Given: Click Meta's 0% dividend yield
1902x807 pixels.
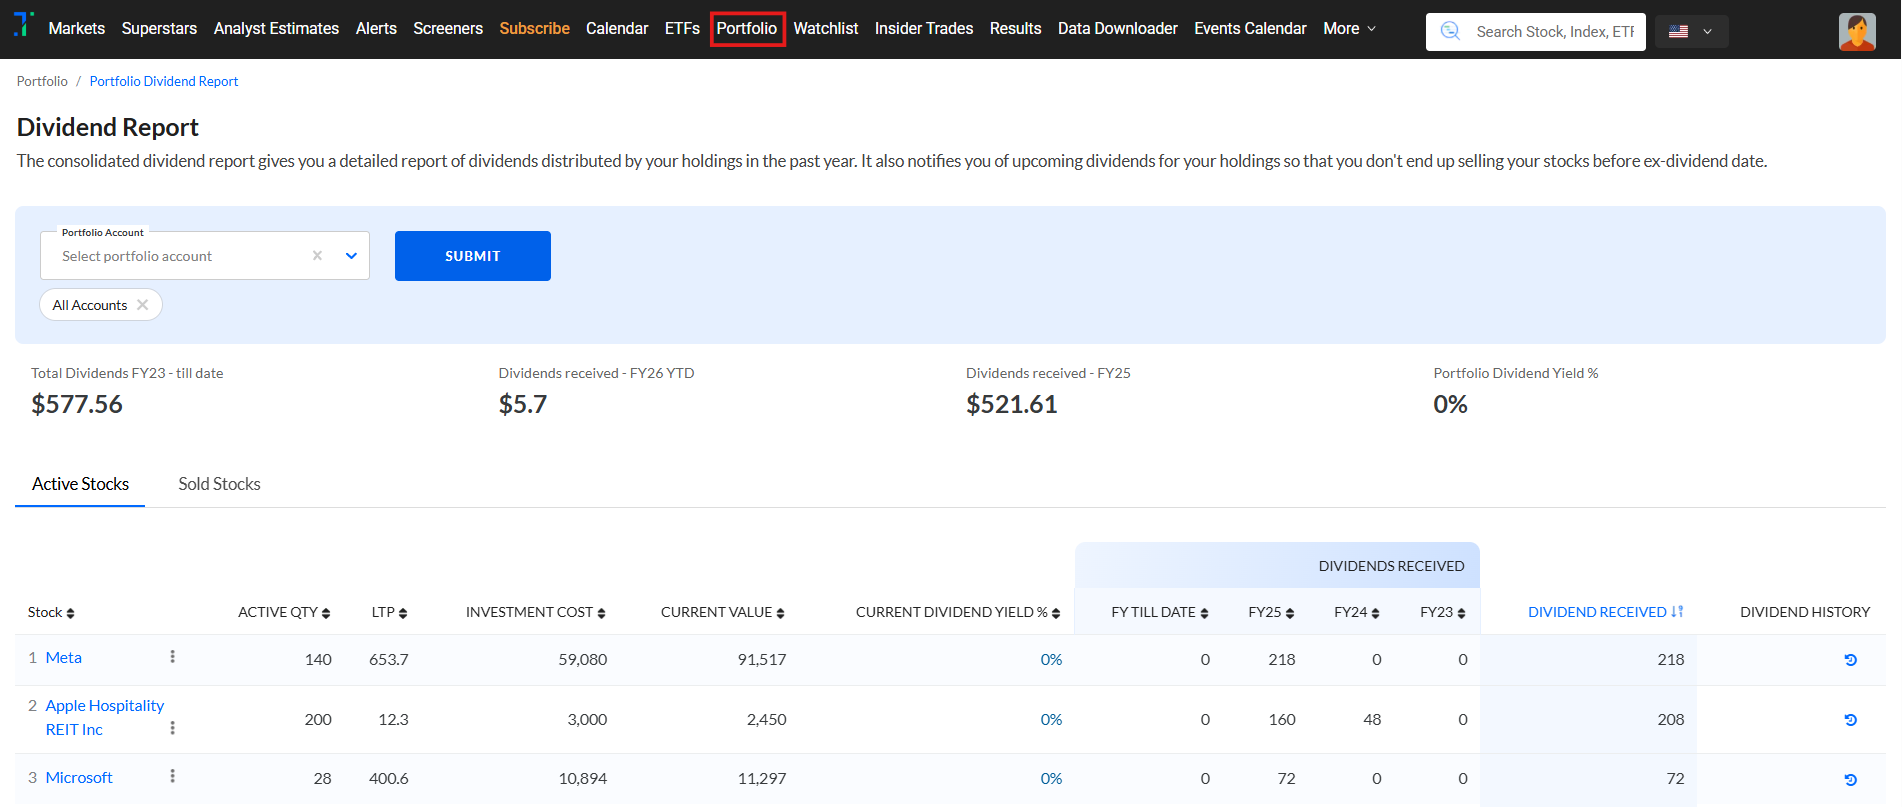Looking at the screenshot, I should [x=1051, y=660].
